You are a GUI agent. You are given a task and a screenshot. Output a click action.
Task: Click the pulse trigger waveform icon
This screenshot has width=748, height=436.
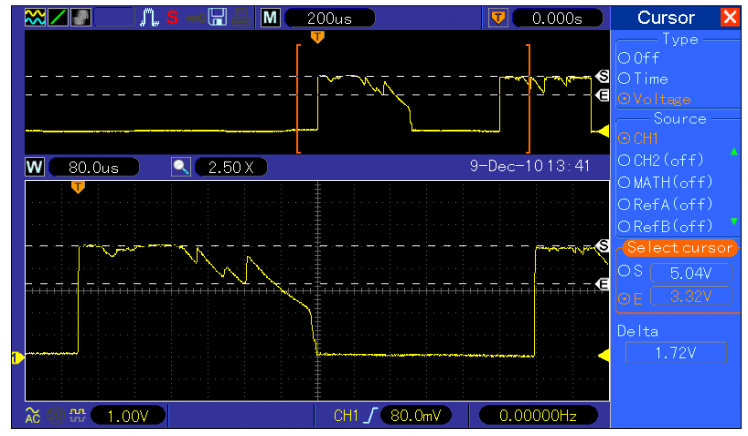pos(150,17)
